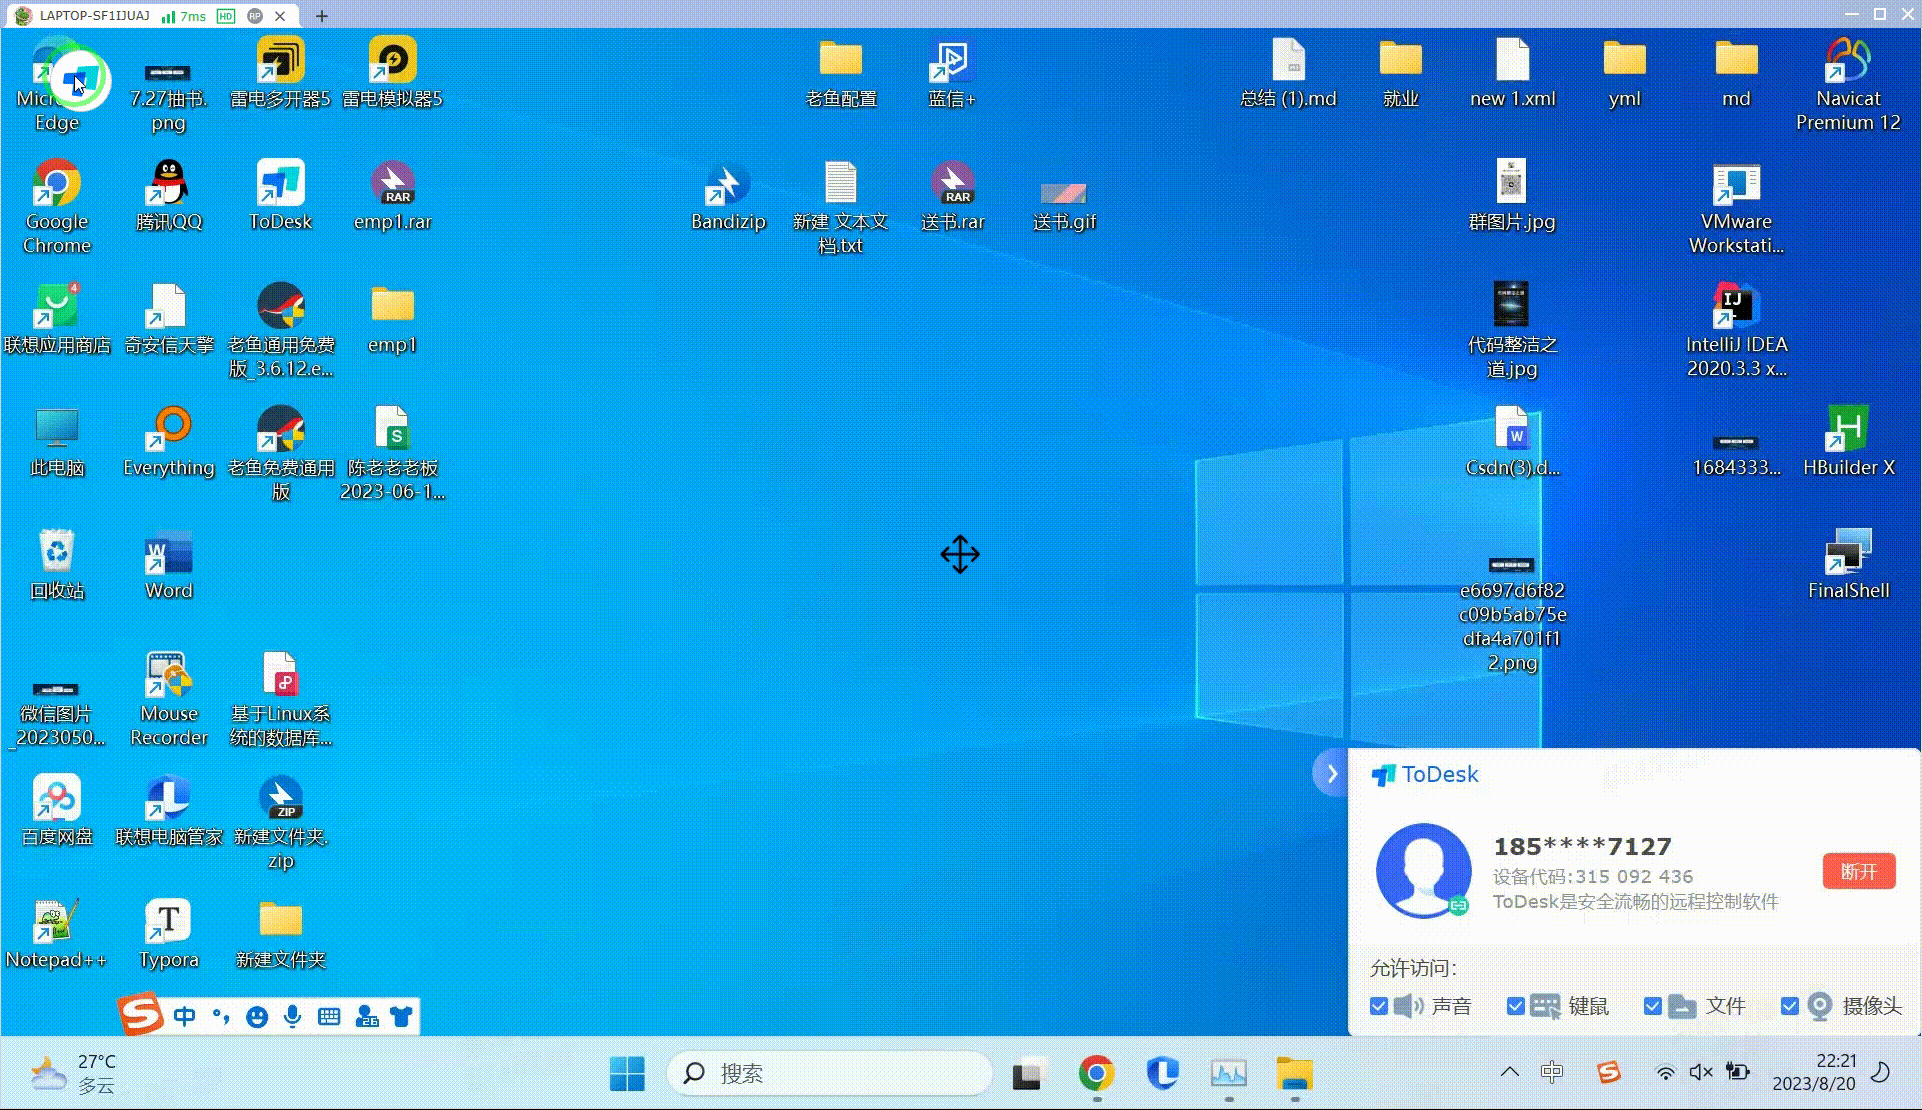1922x1110 pixels.
Task: Click the taskbar 搜索 search box
Action: click(829, 1073)
